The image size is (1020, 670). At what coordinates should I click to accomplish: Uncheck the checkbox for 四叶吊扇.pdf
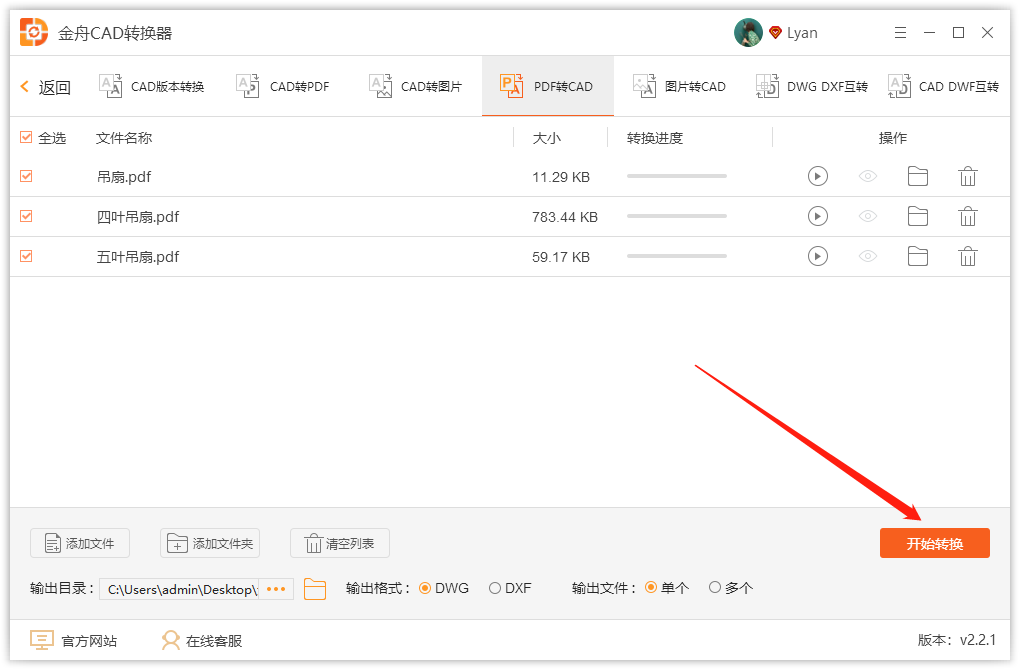[25, 216]
